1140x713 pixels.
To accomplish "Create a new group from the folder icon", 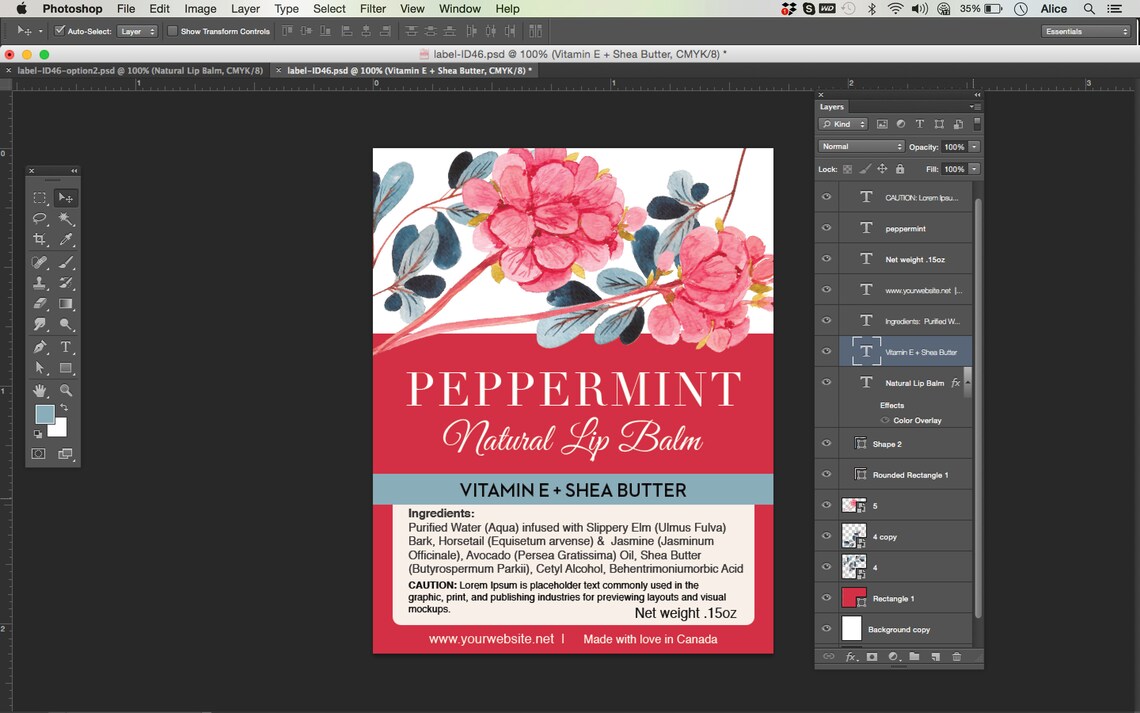I will (x=914, y=657).
